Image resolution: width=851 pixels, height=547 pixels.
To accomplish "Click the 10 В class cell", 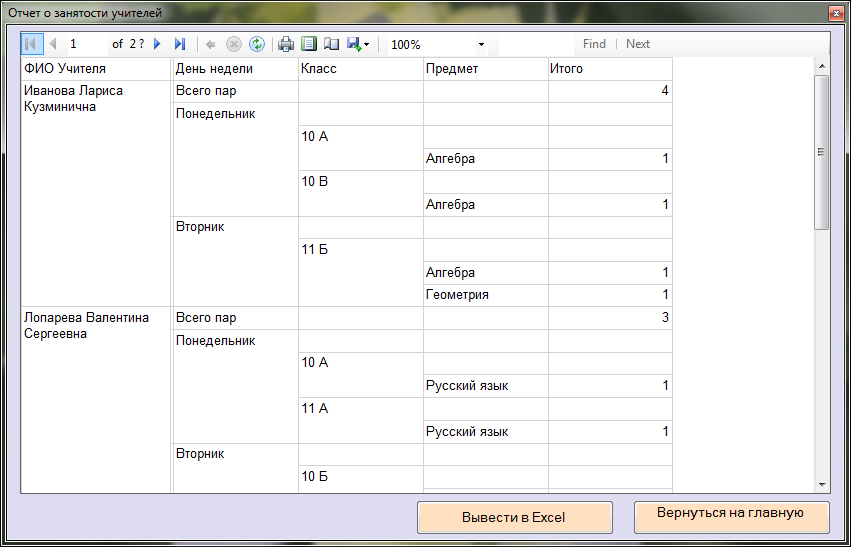I will click(x=361, y=193).
